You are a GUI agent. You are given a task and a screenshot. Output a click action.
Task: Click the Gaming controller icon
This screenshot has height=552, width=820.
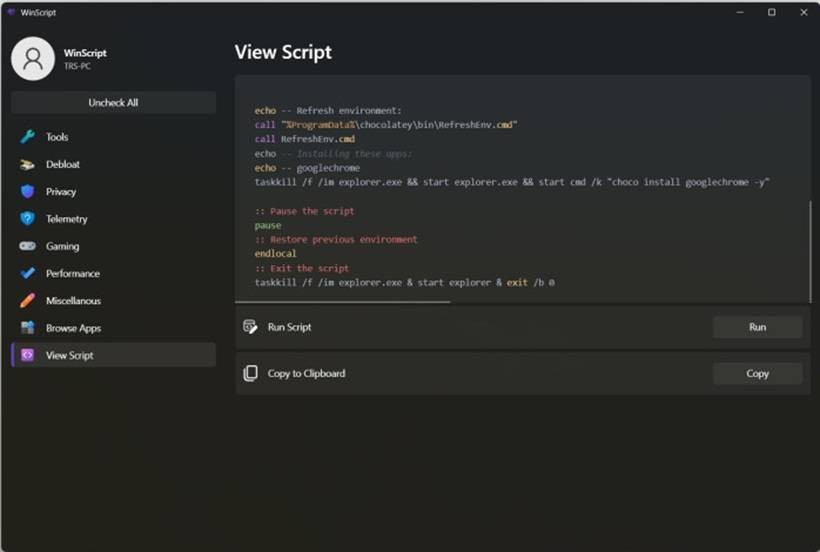28,246
